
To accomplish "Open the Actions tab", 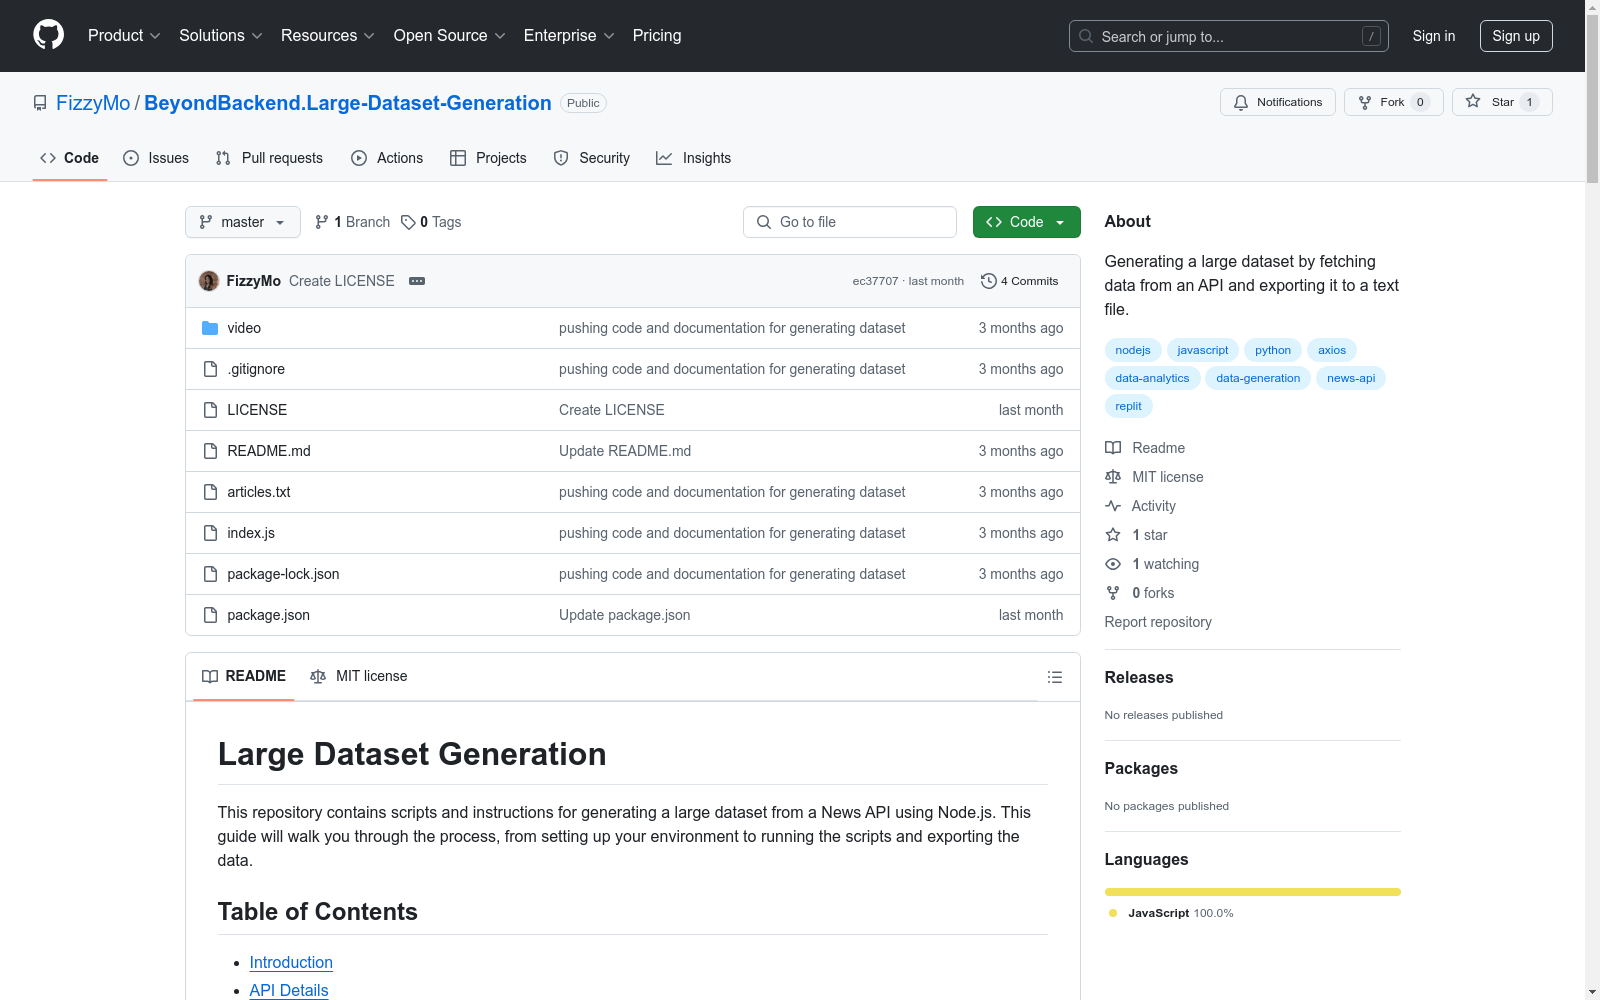I will tap(387, 158).
